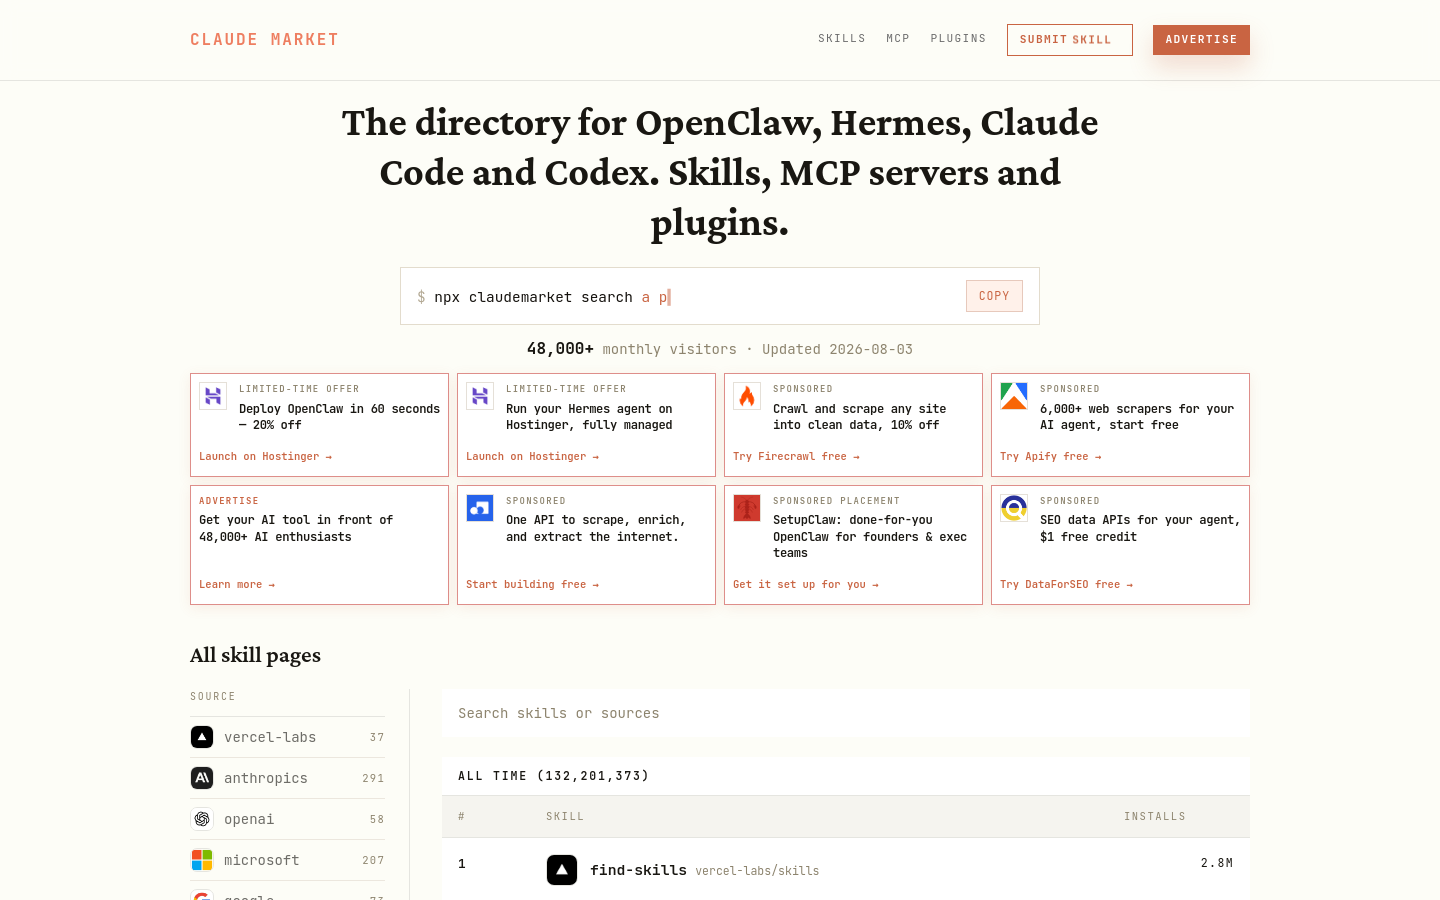This screenshot has width=1440, height=900.
Task: Open Launch on Hostinger link under Hermes agent
Action: coord(532,457)
